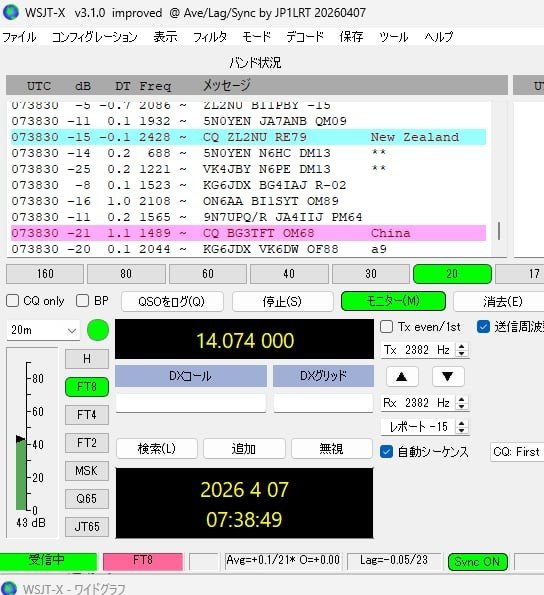This screenshot has width=544, height=595.
Task: Click the DXグリッド input field
Action: (x=323, y=403)
